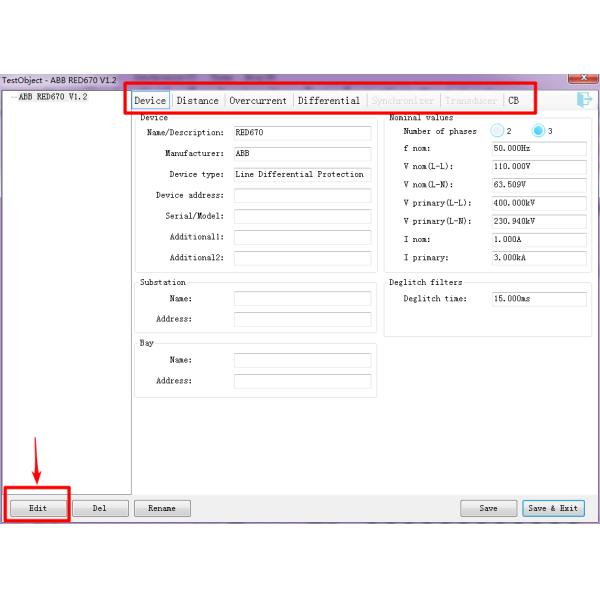Click the "Nominal values" group title
This screenshot has height=600, width=600.
(x=421, y=118)
